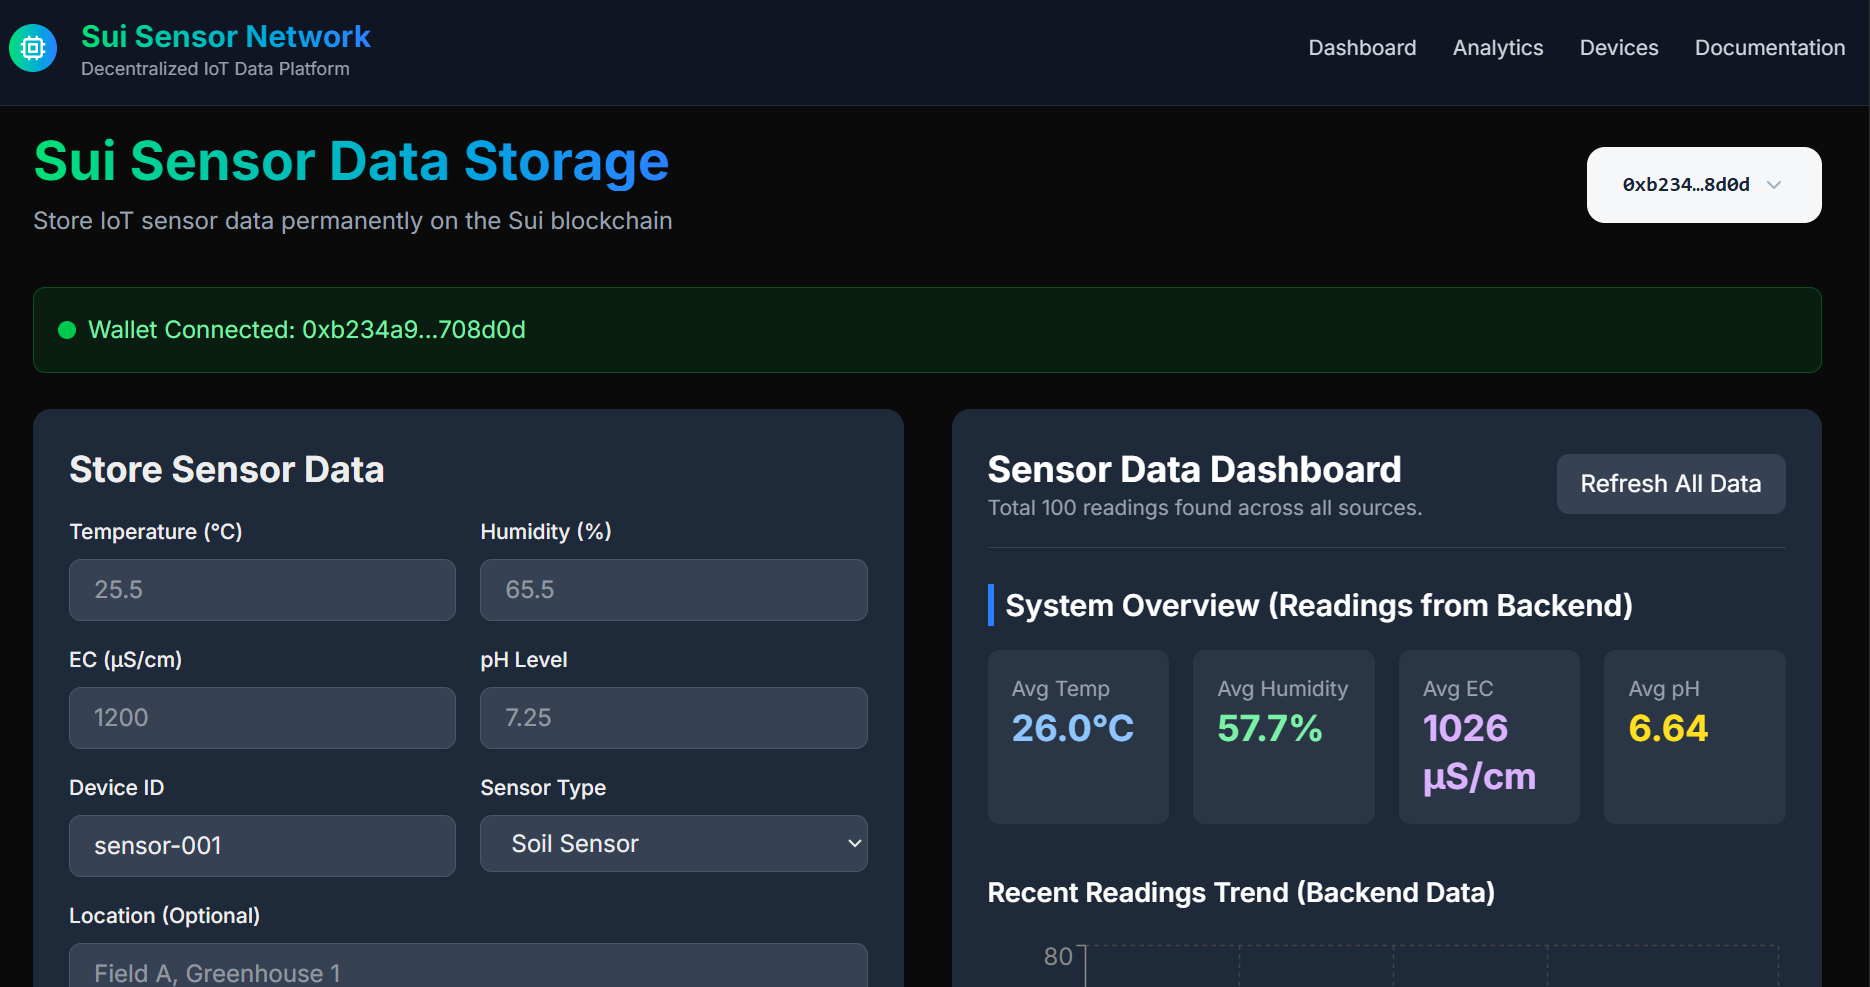
Task: Expand the 0xb234...8d0d wallet address dropdown
Action: click(x=1702, y=184)
